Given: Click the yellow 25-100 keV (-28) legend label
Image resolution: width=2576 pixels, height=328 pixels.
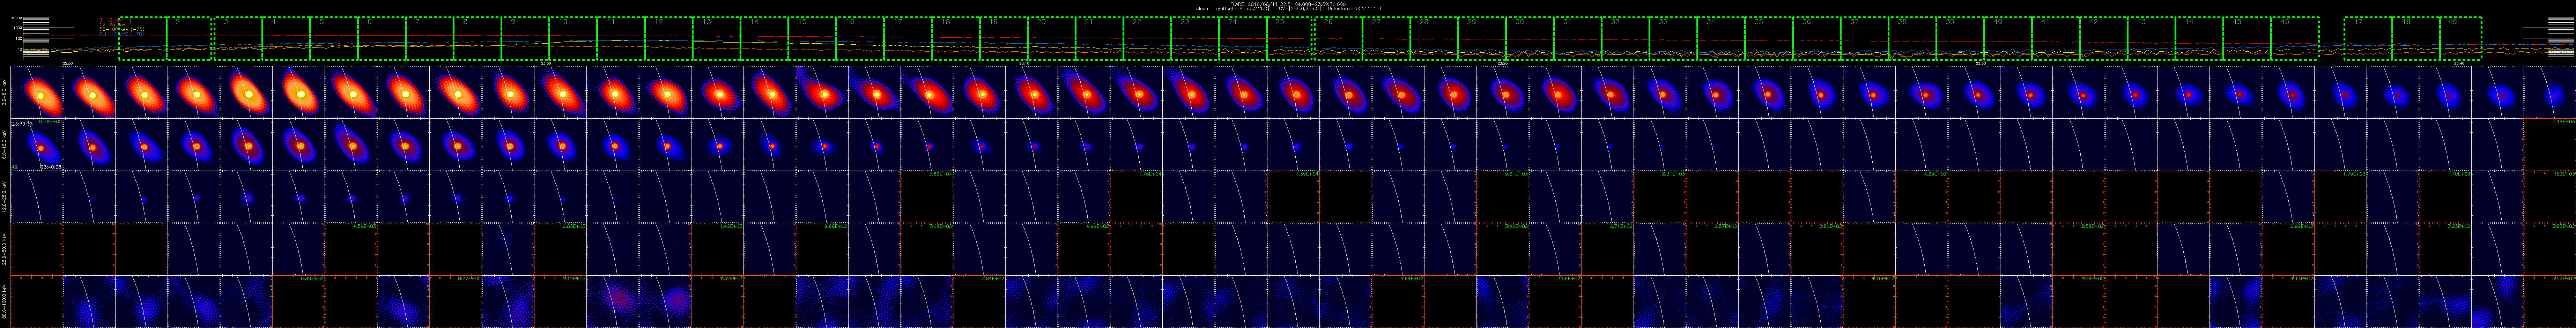Looking at the screenshot, I should point(122,29).
